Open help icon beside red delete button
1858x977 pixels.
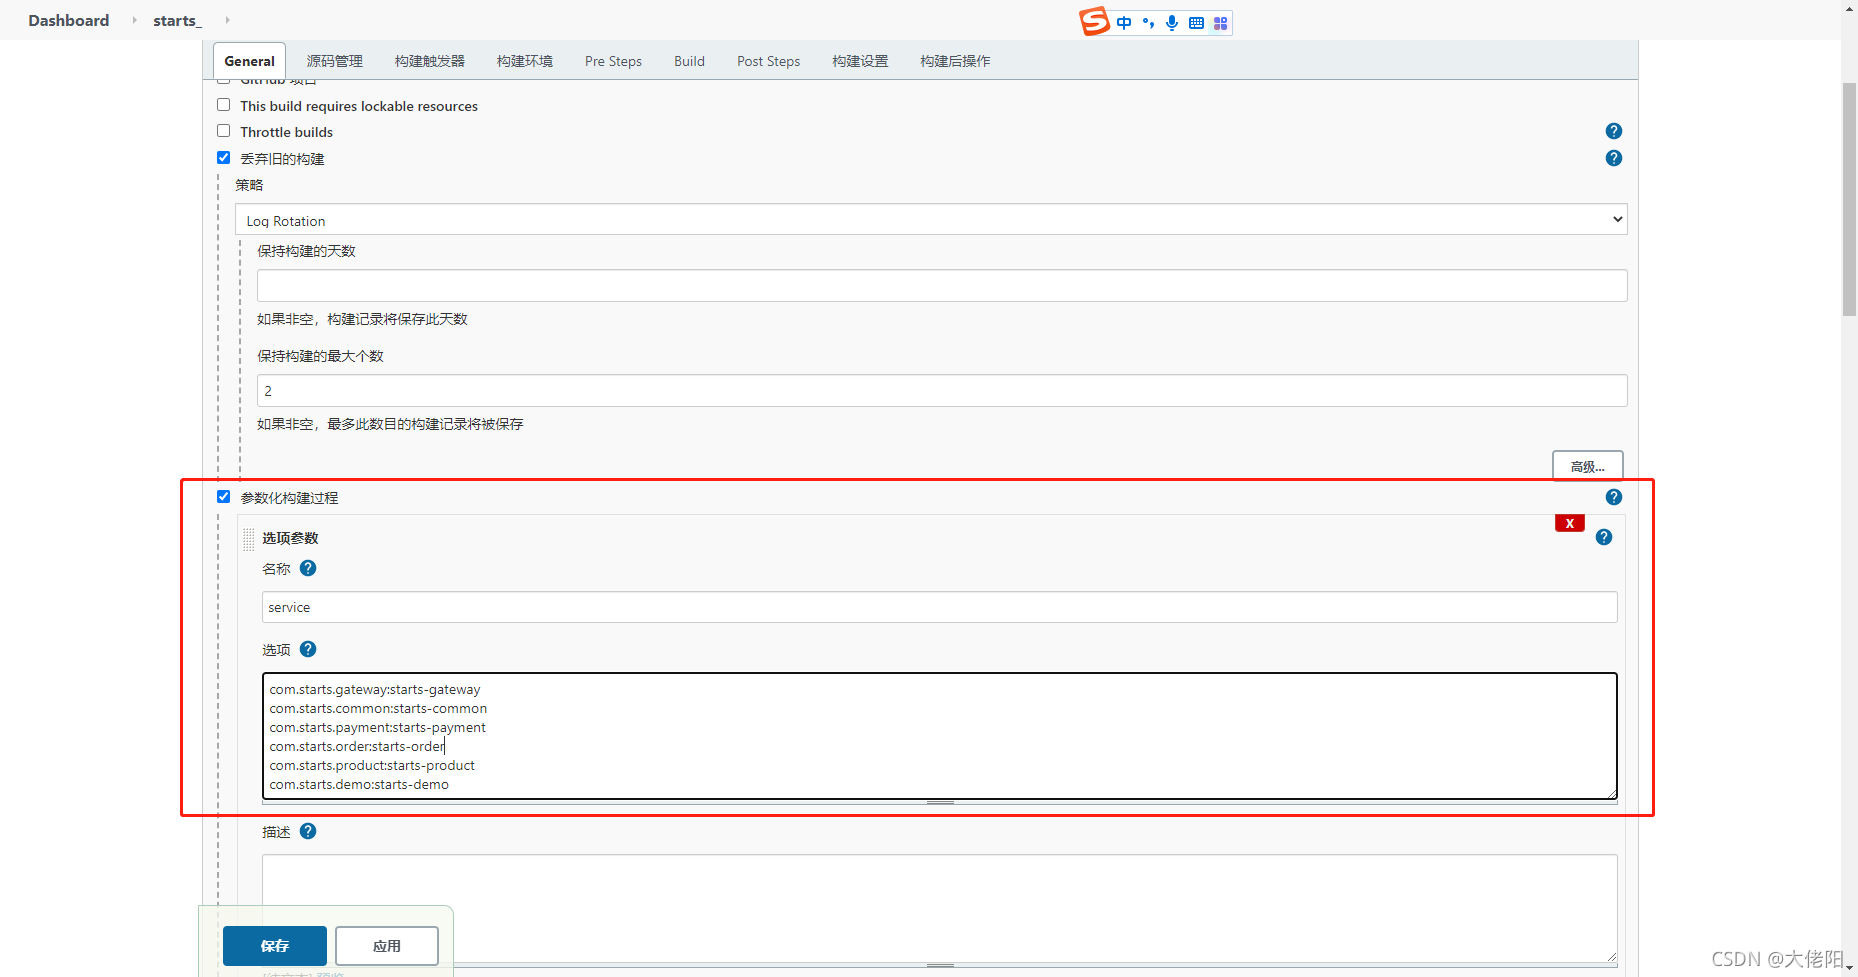click(x=1603, y=537)
